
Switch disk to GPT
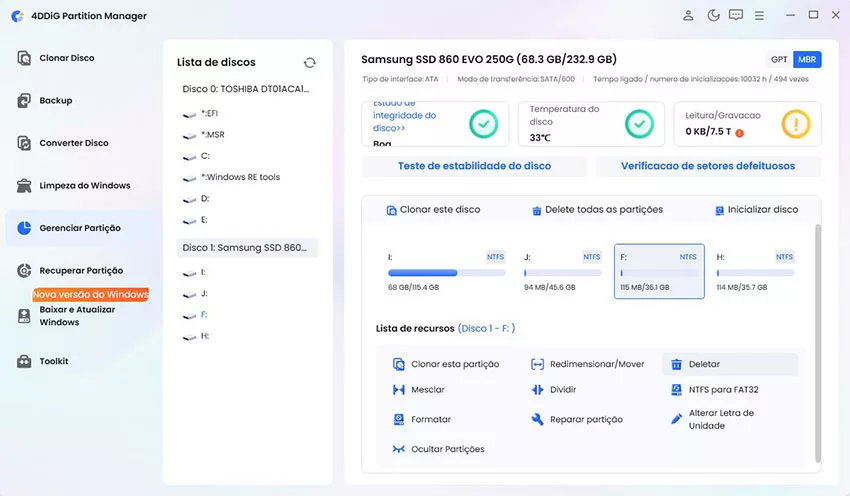(x=779, y=60)
